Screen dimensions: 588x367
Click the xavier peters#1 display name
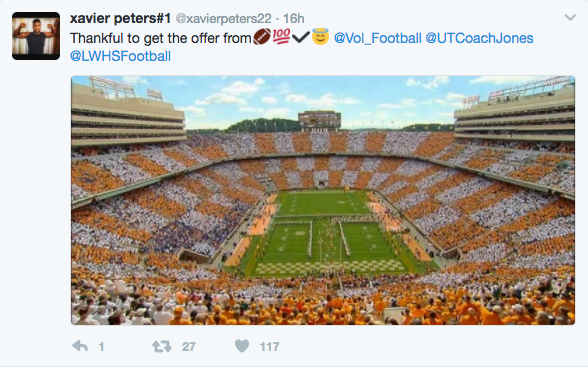[120, 18]
